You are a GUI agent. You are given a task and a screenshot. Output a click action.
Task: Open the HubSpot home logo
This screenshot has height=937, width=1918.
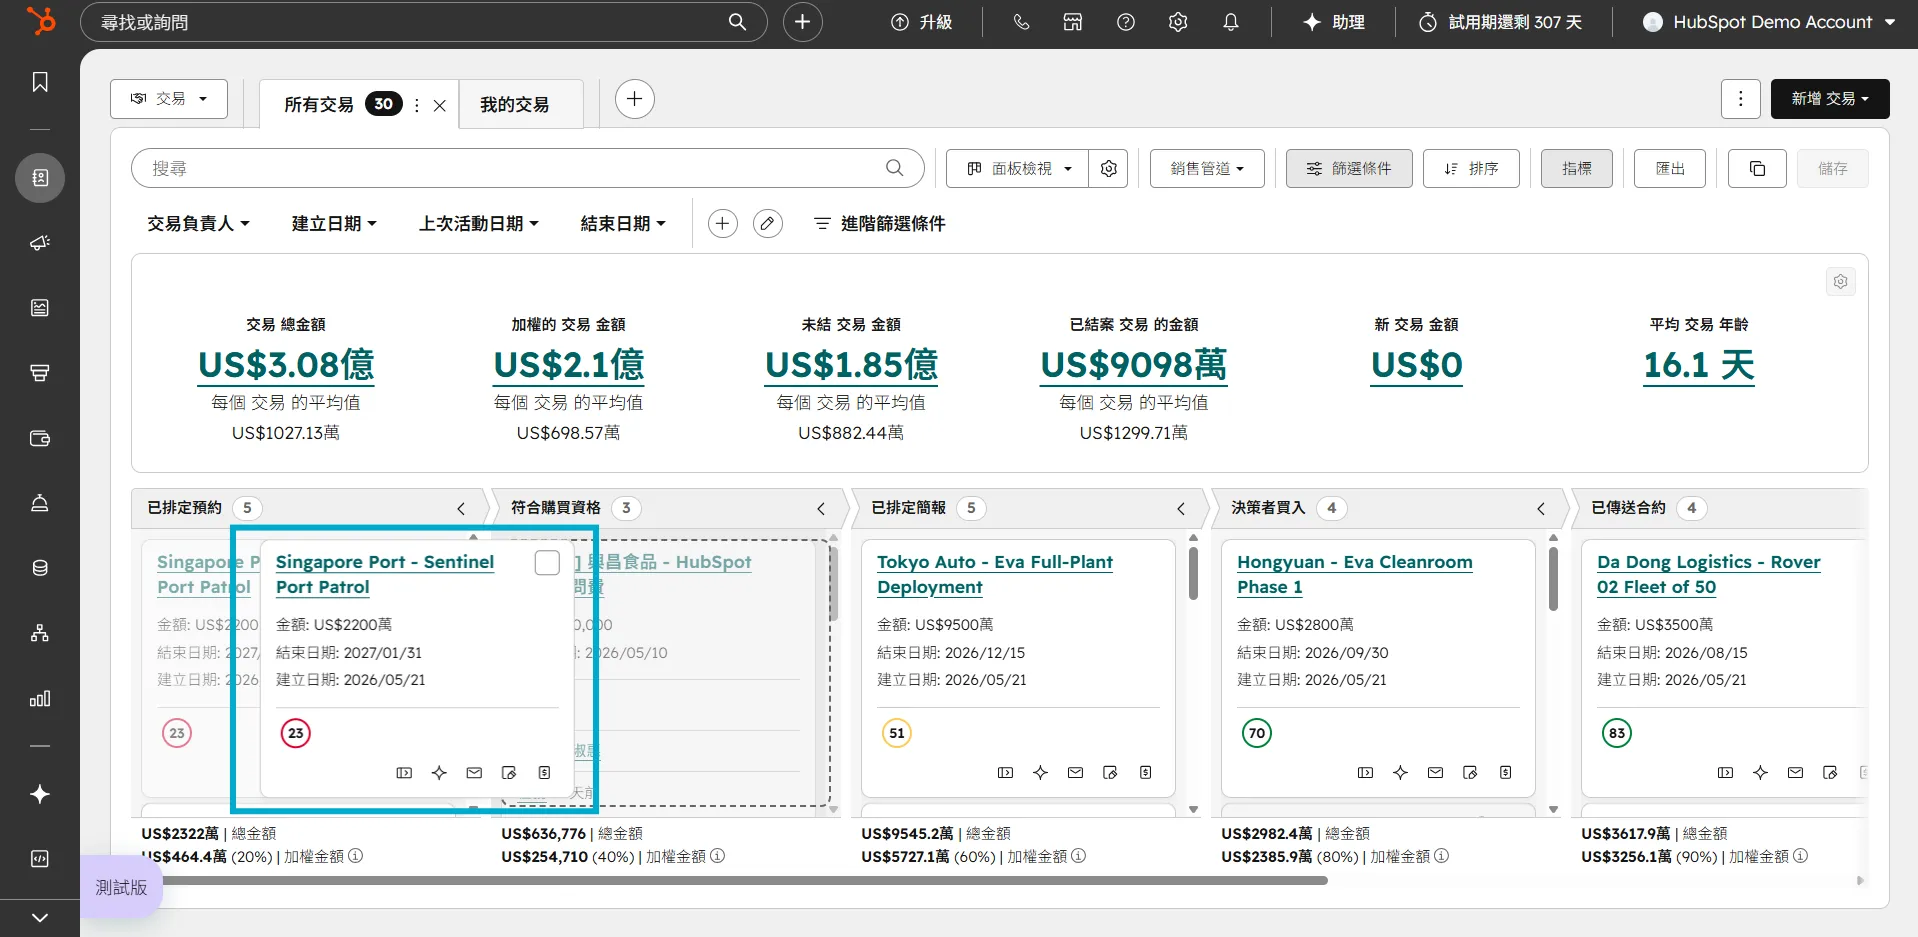click(x=40, y=21)
